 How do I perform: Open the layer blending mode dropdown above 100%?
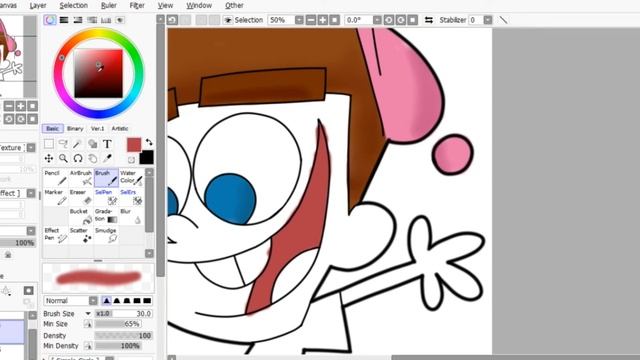click(x=31, y=231)
